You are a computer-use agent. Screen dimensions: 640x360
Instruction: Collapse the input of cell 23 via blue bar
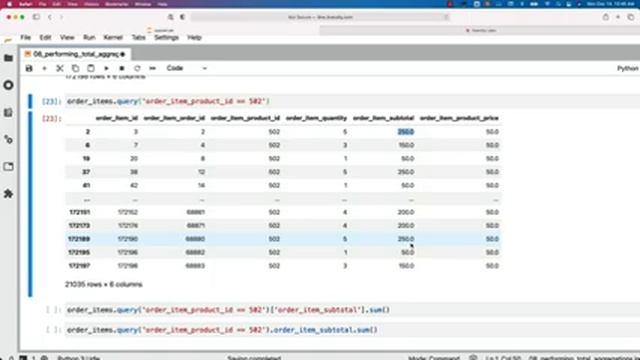click(x=30, y=101)
